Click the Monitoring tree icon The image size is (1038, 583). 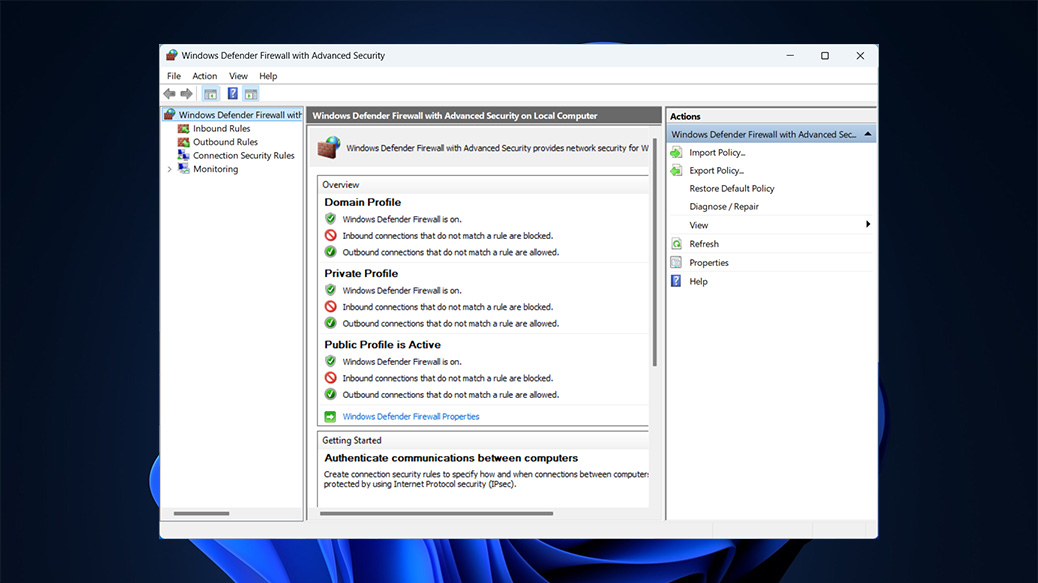click(183, 169)
